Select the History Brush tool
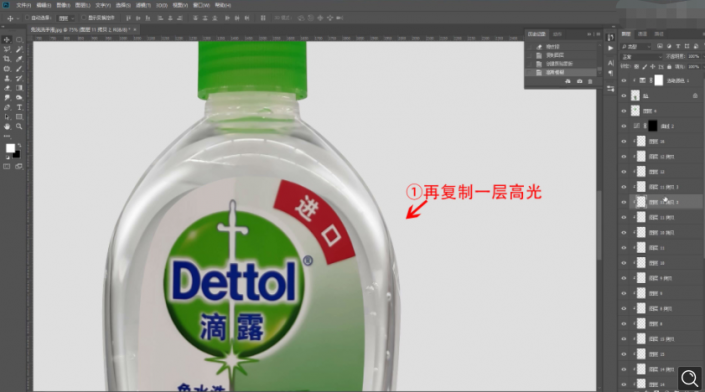 tap(19, 78)
